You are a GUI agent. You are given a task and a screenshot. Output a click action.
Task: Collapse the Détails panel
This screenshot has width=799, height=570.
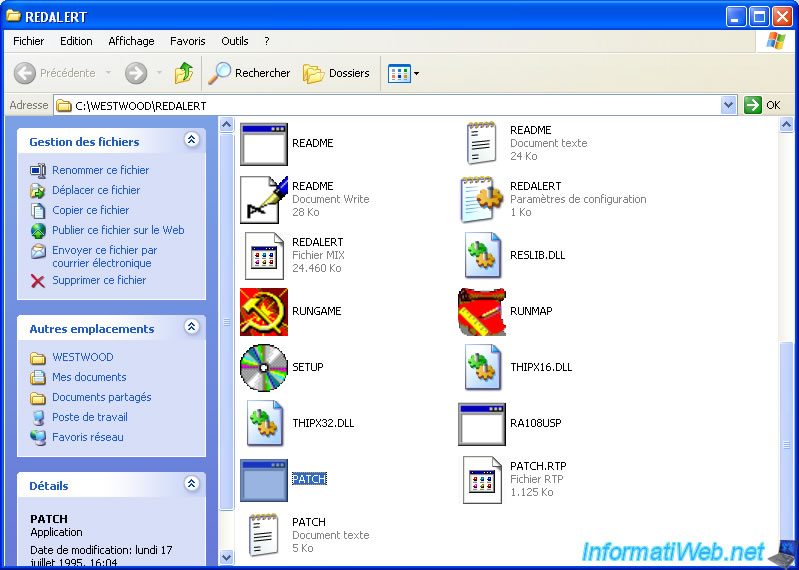coord(192,483)
